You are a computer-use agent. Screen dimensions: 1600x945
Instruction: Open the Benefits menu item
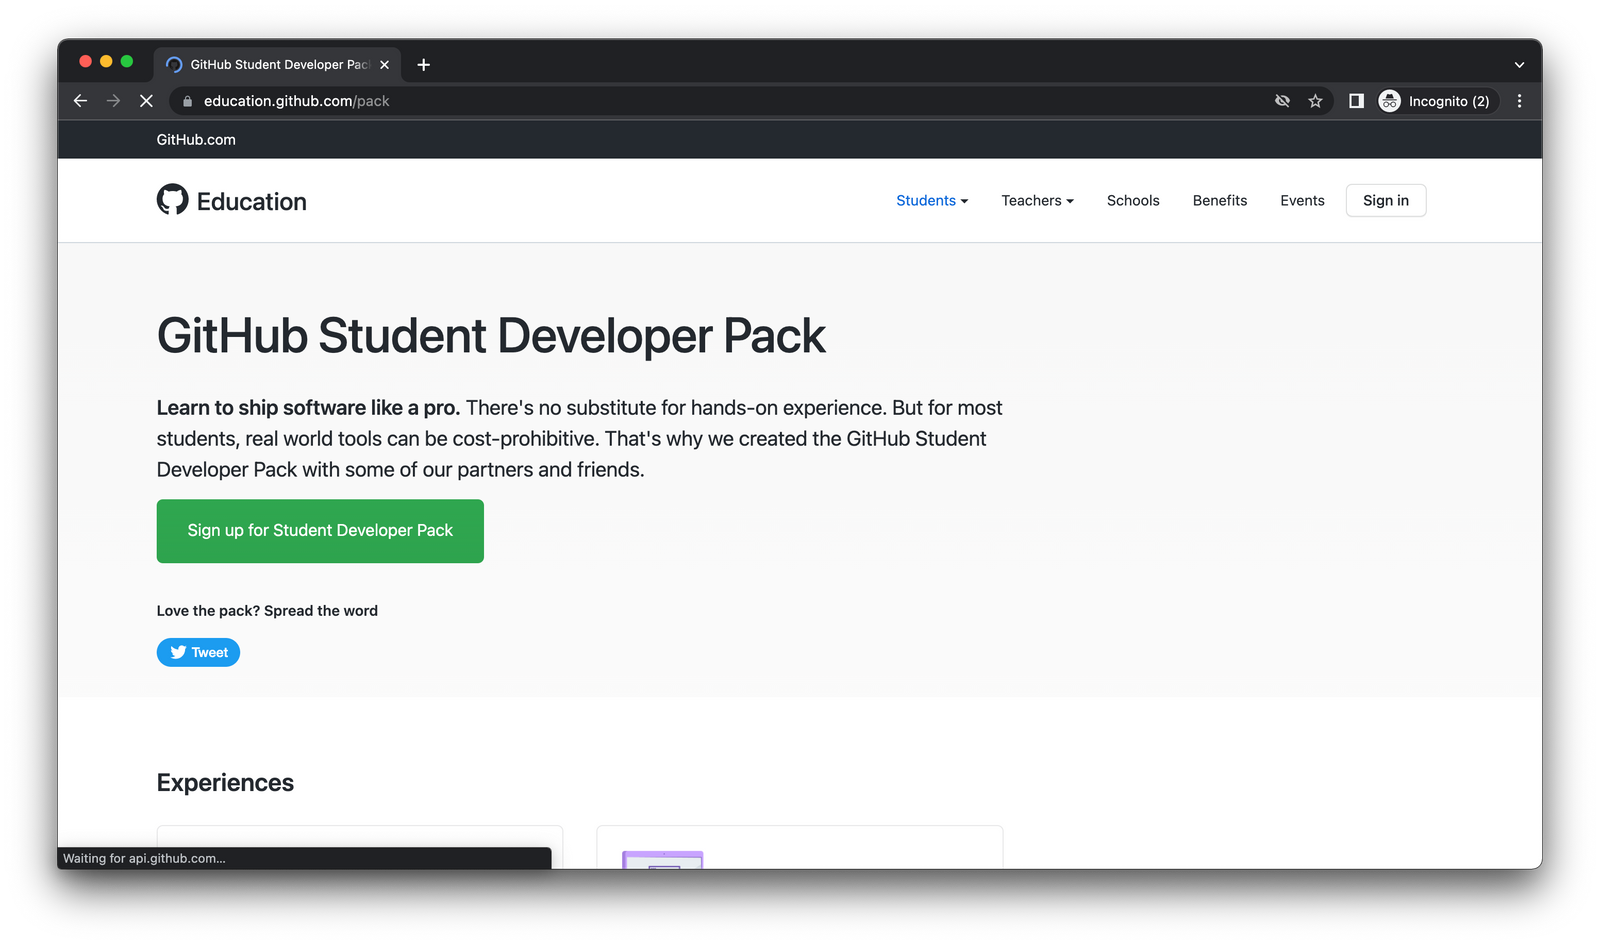(x=1219, y=201)
